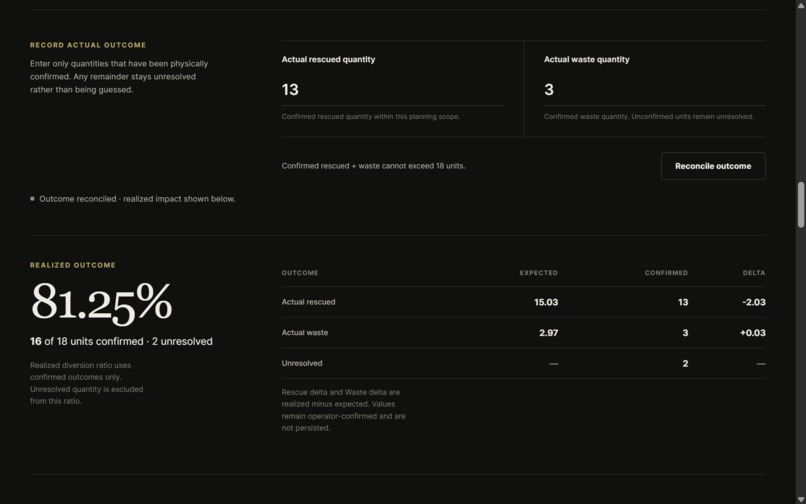
Task: Click the 'Realized diversion ratio' explanation text
Action: click(x=86, y=383)
